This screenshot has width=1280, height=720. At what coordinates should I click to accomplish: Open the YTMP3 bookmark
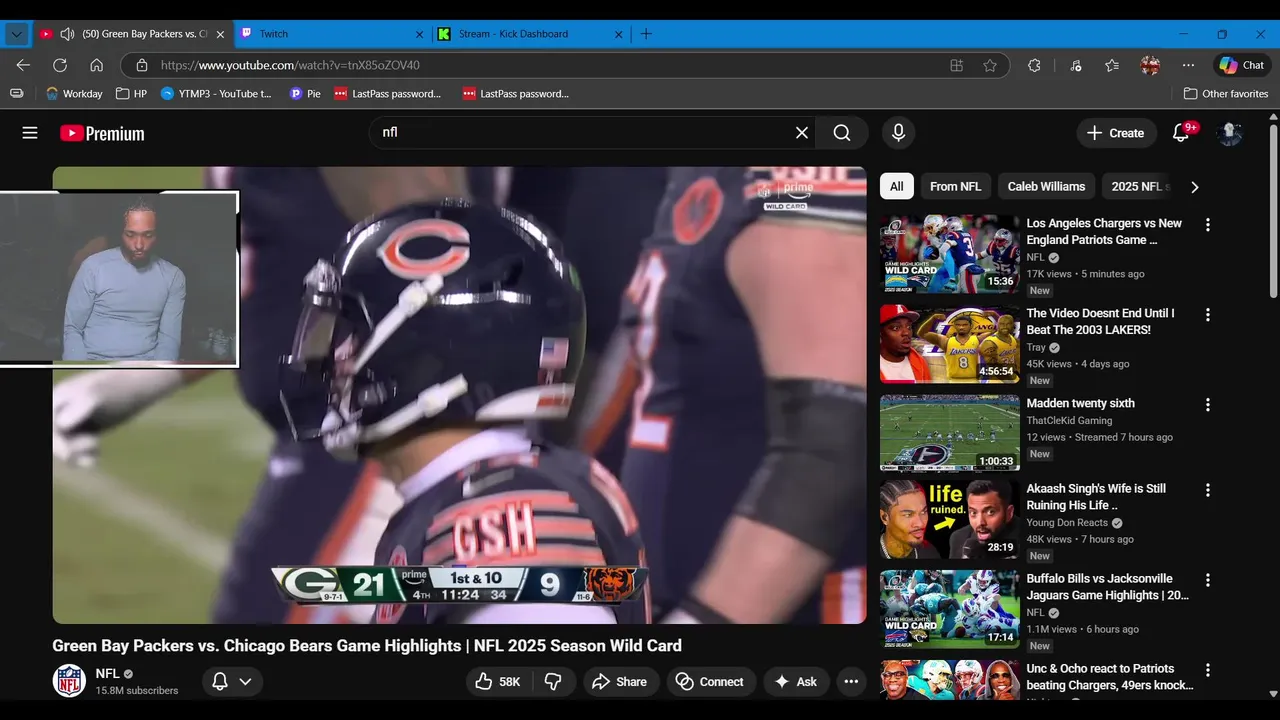[x=216, y=93]
